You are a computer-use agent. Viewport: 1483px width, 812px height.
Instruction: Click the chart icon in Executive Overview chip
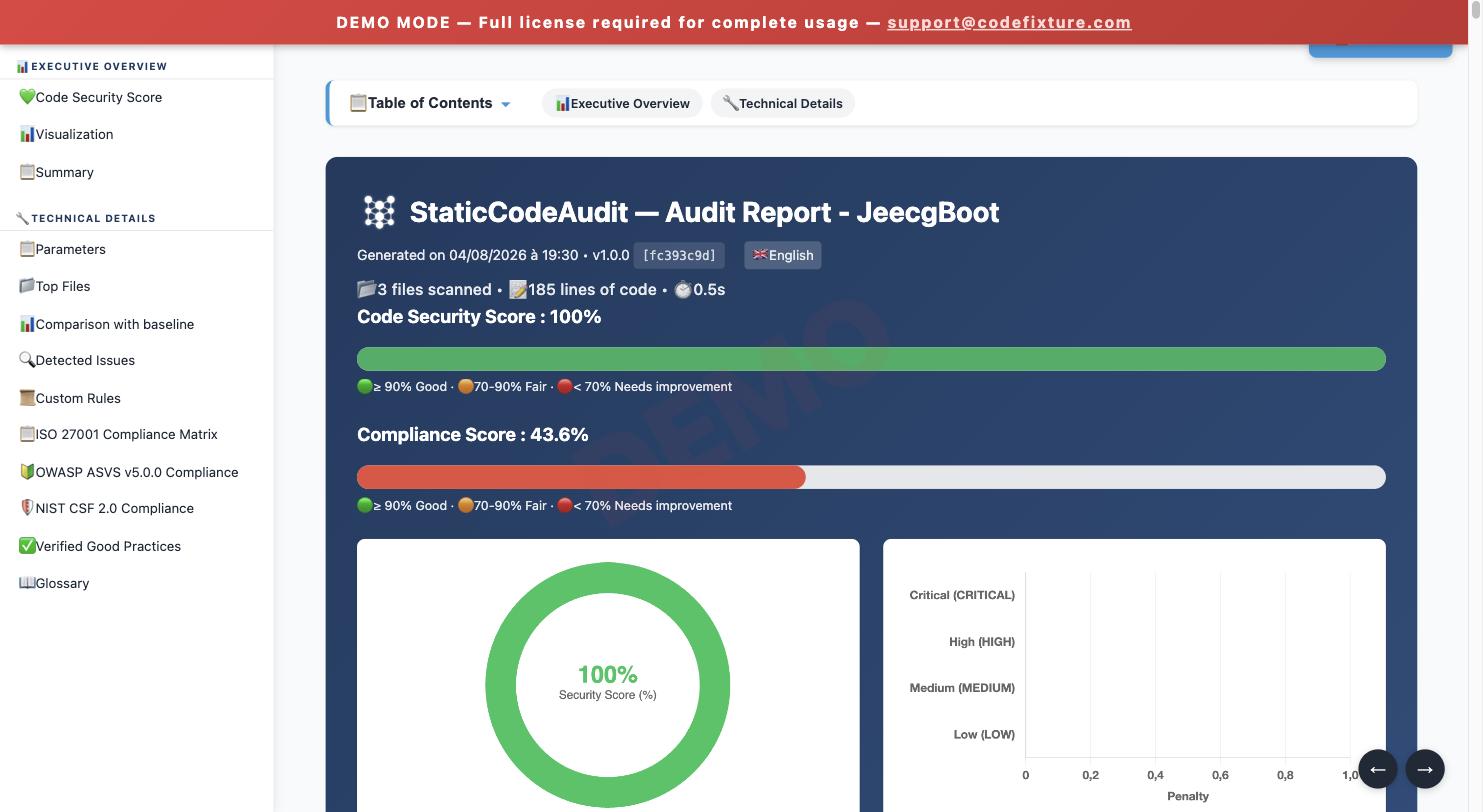[562, 103]
